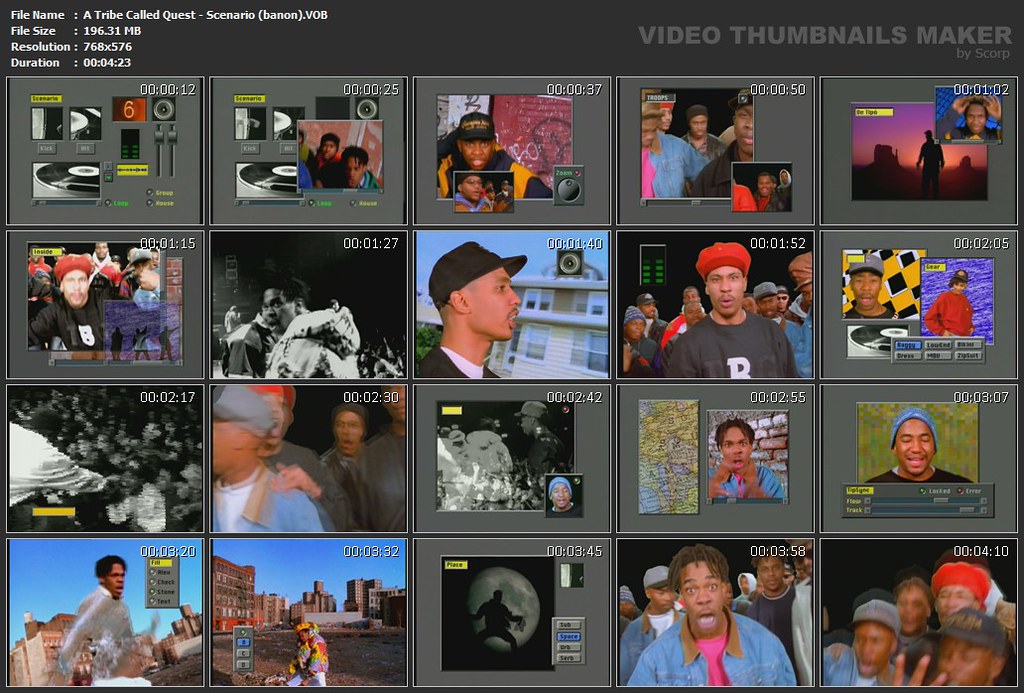Screen dimensions: 1024x693
Task: Click the Track slider in the LipSync panel
Action: tap(965, 510)
